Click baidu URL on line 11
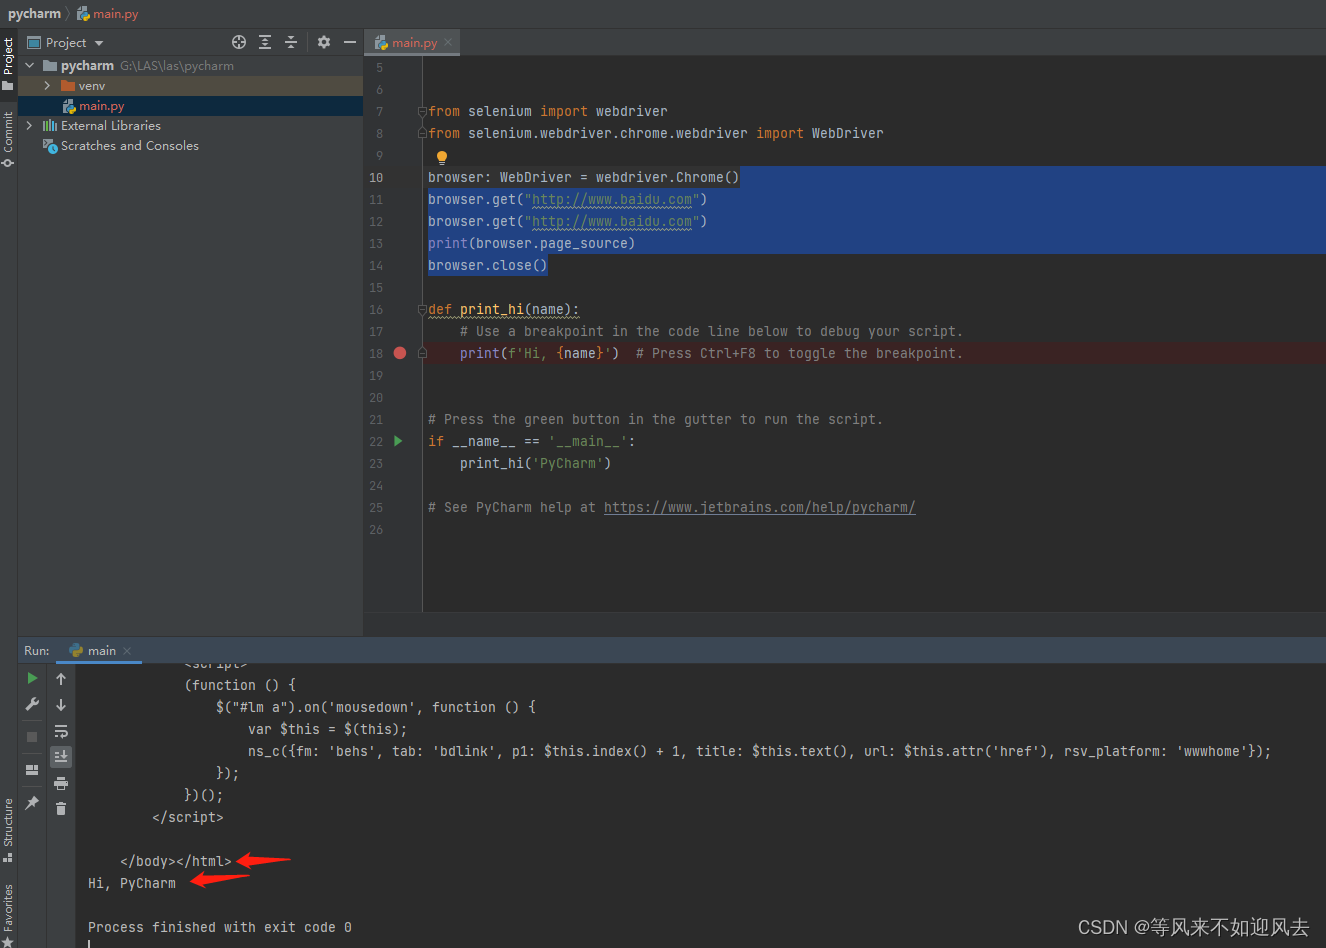This screenshot has width=1326, height=948. click(611, 199)
